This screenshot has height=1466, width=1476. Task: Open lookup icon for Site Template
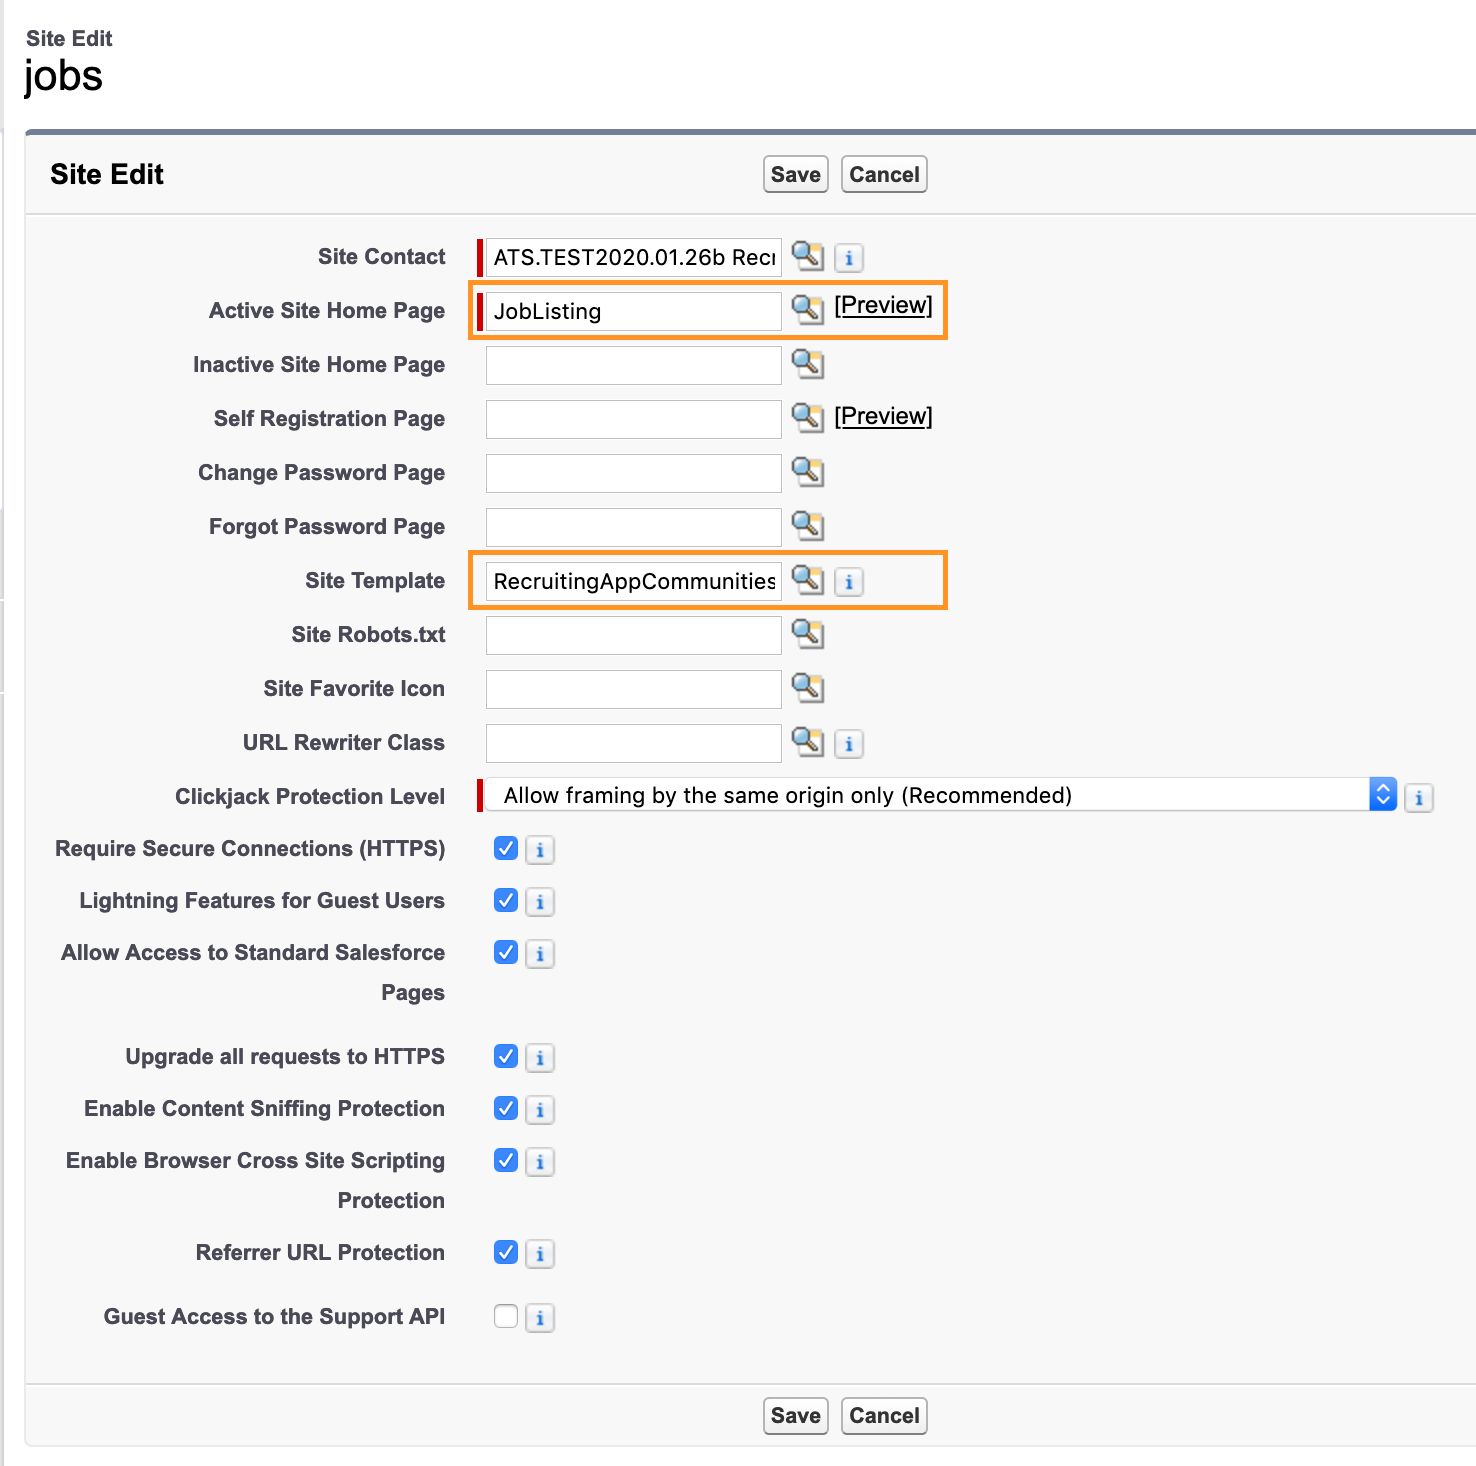[808, 580]
